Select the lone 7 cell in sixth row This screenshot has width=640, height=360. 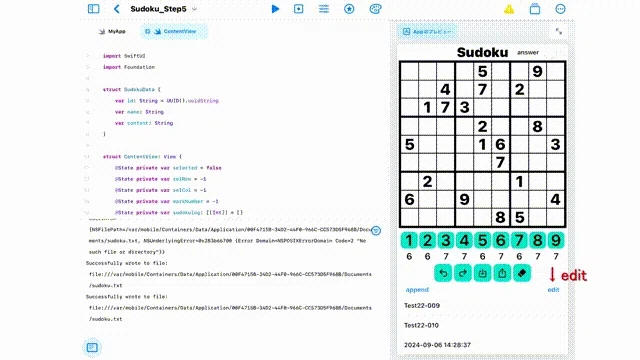500,162
